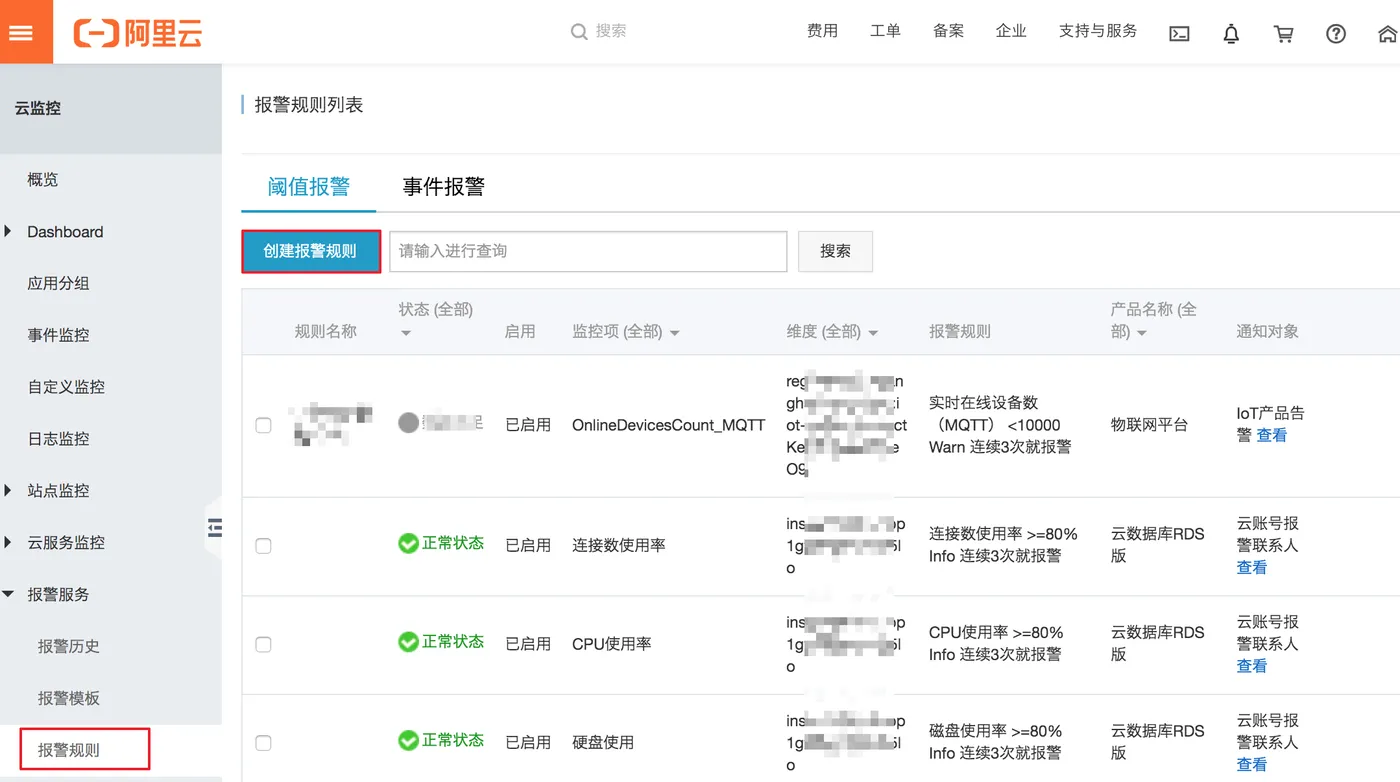Click 查看 link in IoT产品告警 row
Viewport: 1400px width, 782px height.
pyautogui.click(x=1271, y=435)
